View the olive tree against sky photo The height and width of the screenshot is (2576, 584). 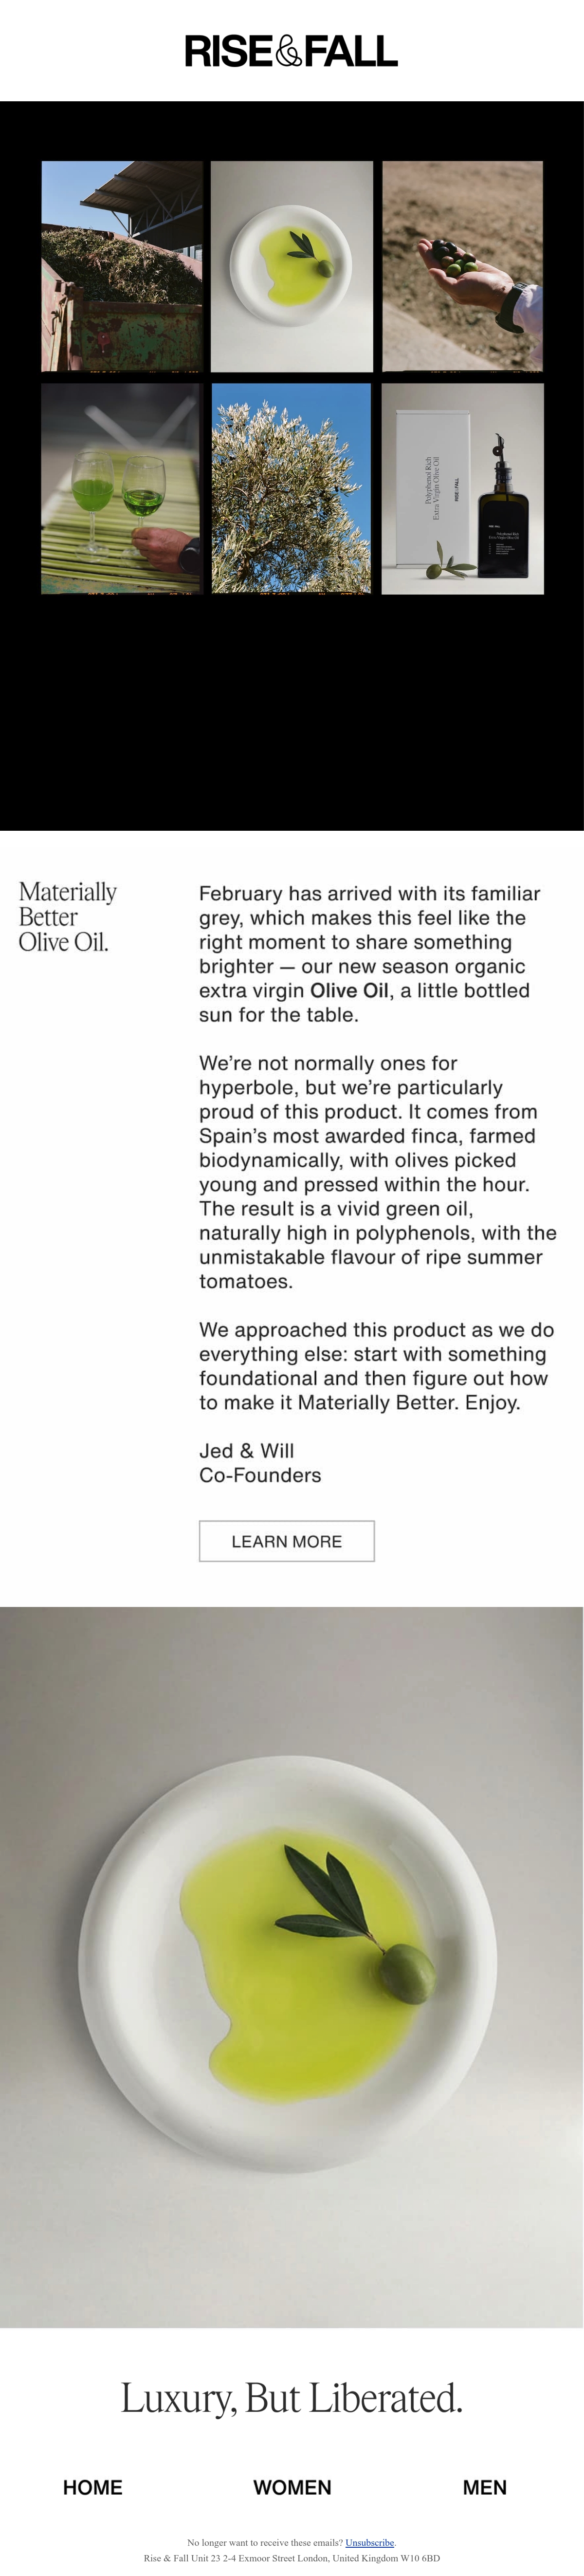292,489
